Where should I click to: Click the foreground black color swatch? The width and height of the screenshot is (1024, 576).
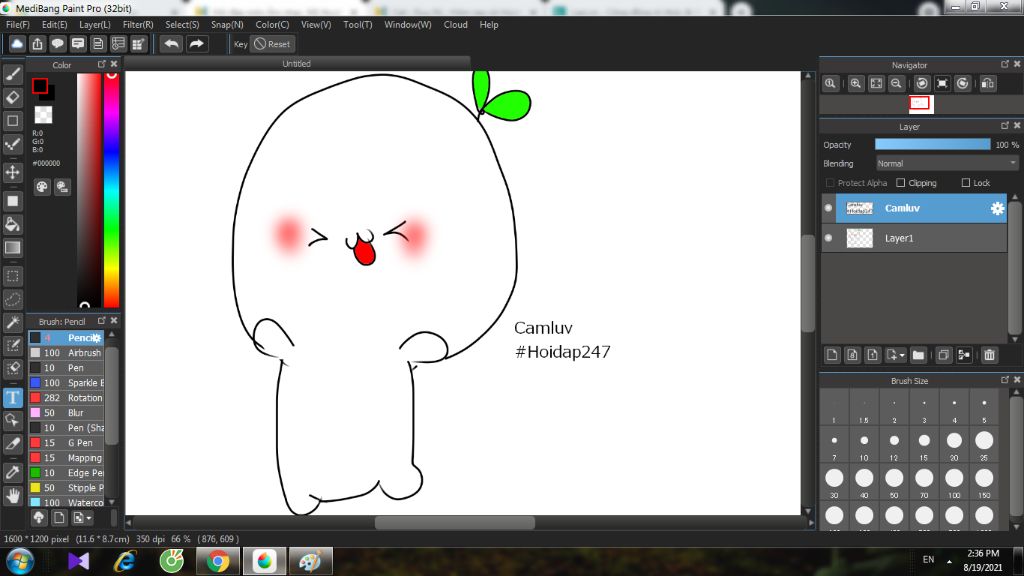coord(40,86)
